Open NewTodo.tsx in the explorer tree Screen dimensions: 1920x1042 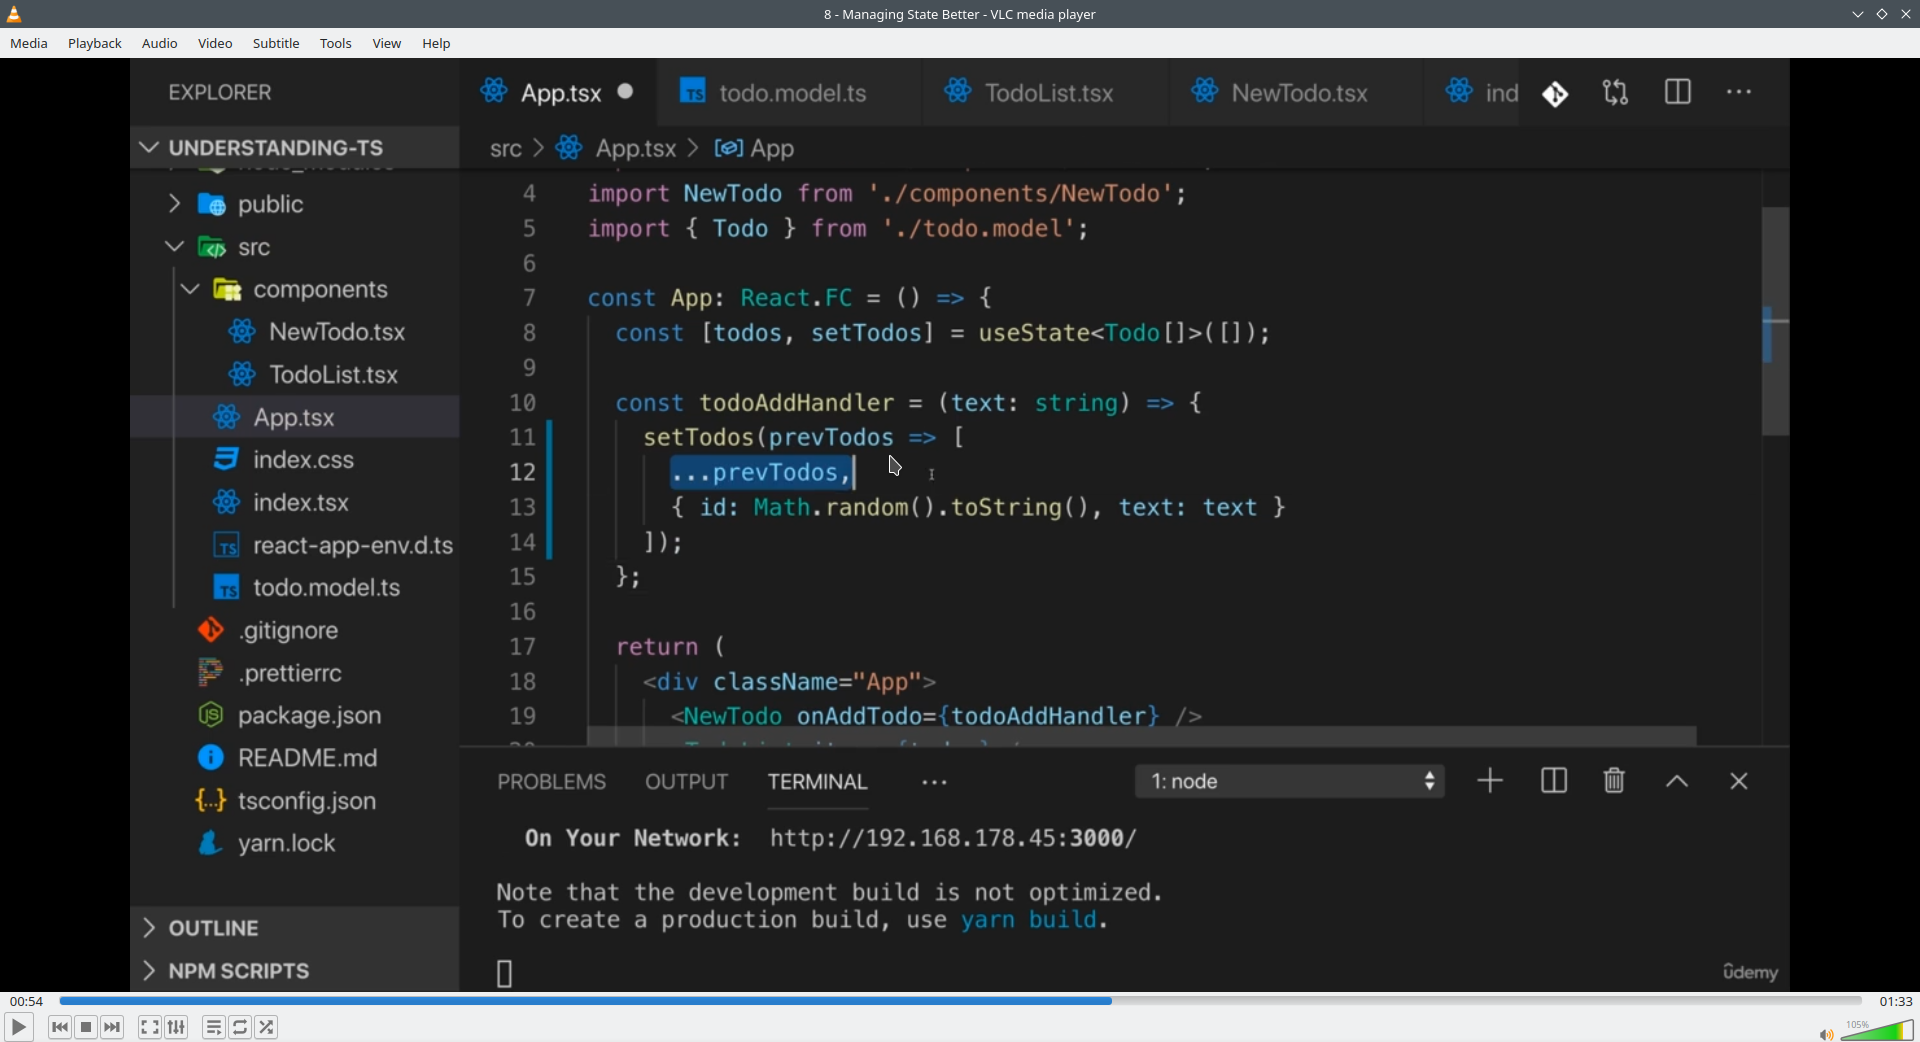pos(295,332)
